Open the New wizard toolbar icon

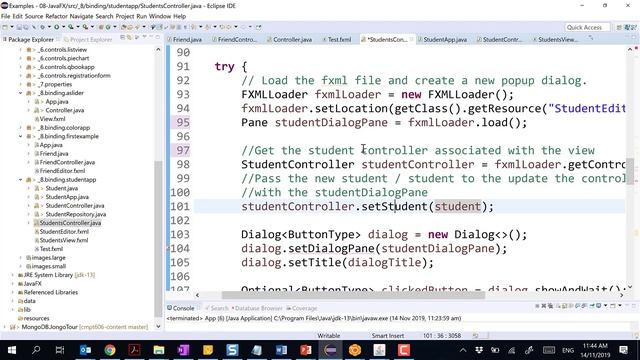pos(5,27)
